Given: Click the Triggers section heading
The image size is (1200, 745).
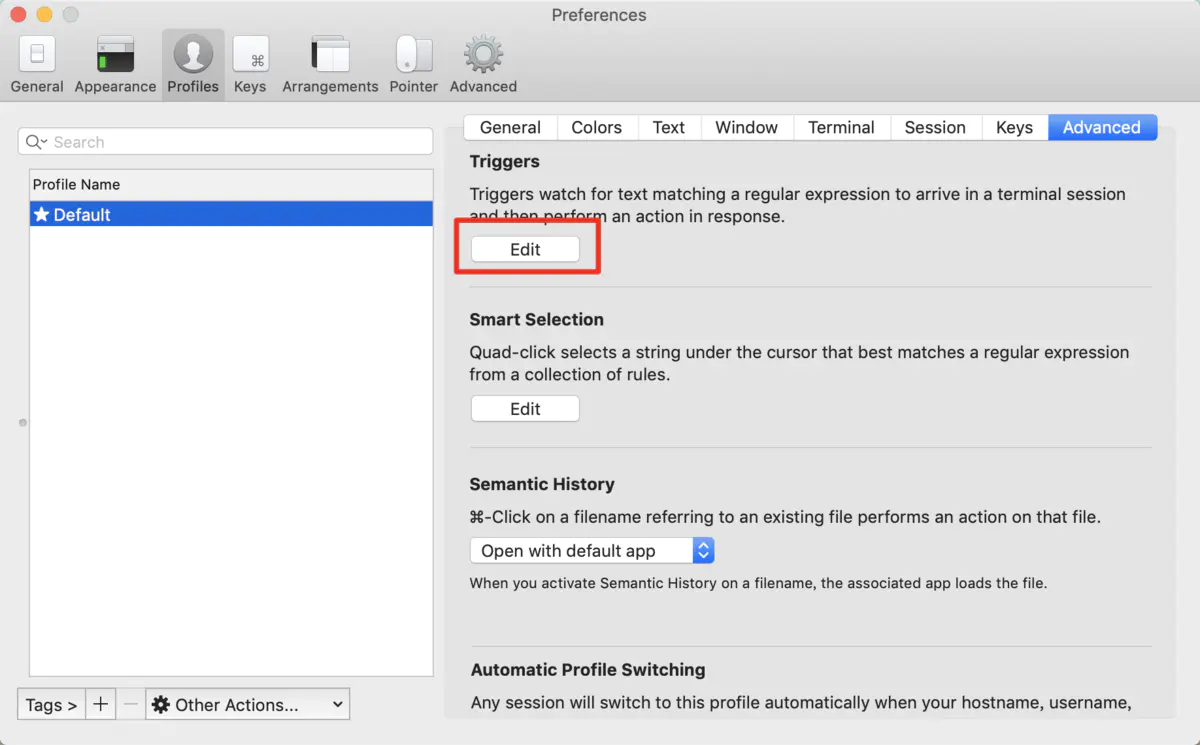Looking at the screenshot, I should (x=505, y=161).
